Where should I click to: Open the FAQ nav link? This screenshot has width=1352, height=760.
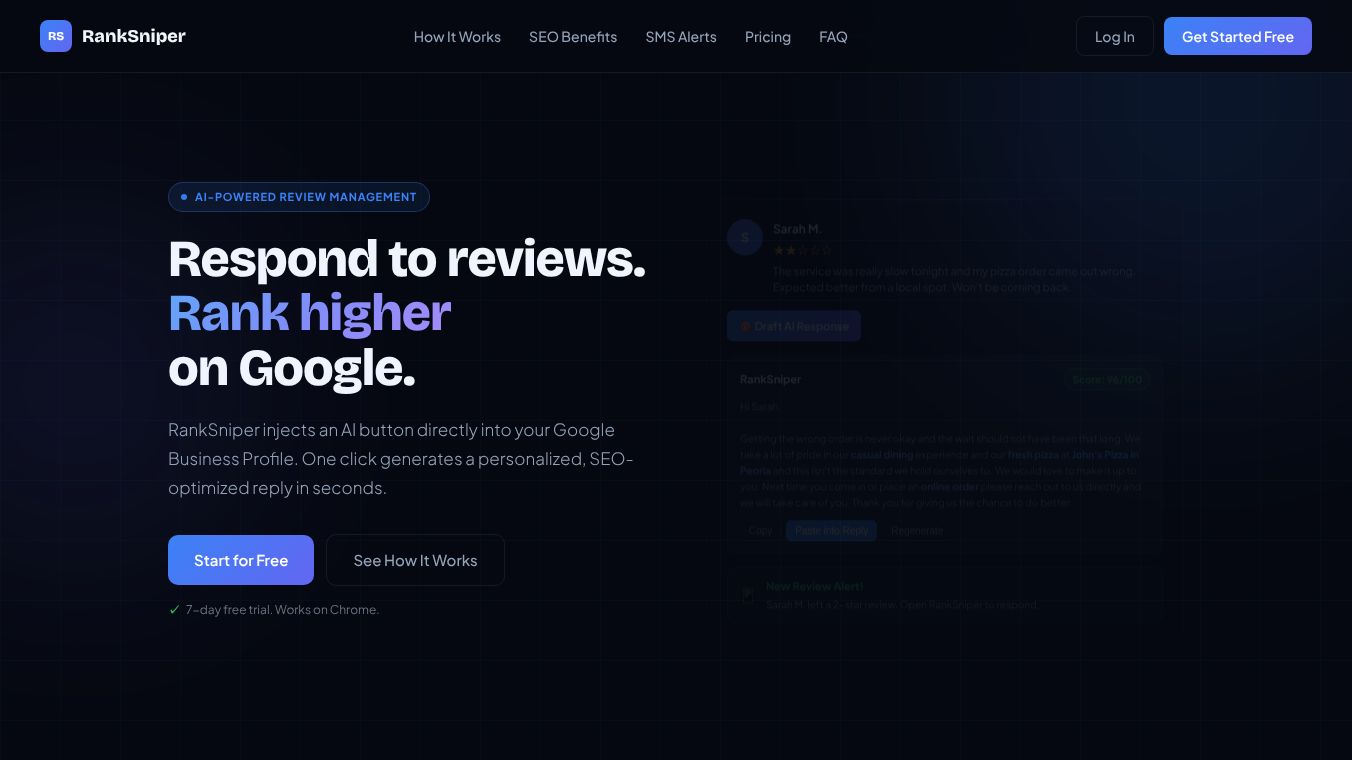833,37
